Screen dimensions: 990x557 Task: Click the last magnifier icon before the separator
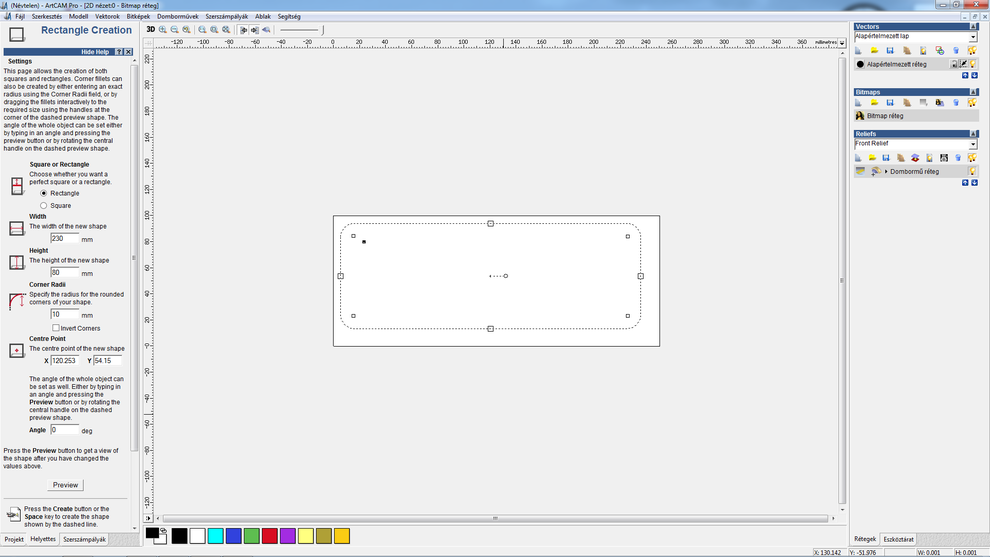(x=226, y=30)
